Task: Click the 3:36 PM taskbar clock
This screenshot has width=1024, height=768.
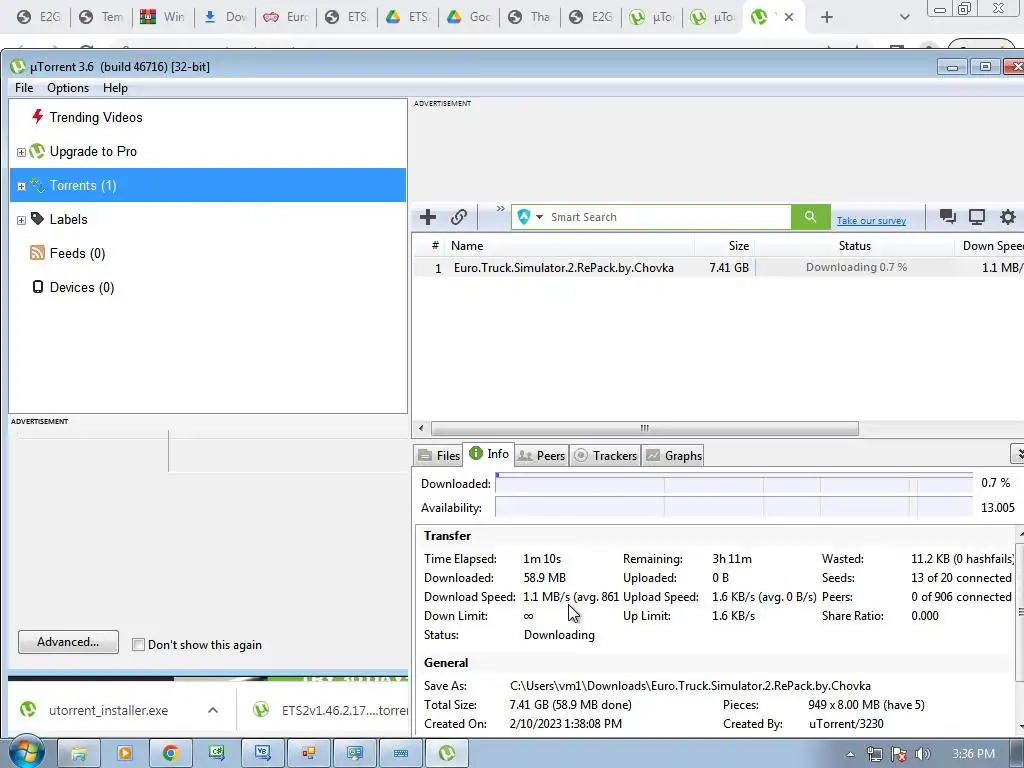Action: pos(973,754)
